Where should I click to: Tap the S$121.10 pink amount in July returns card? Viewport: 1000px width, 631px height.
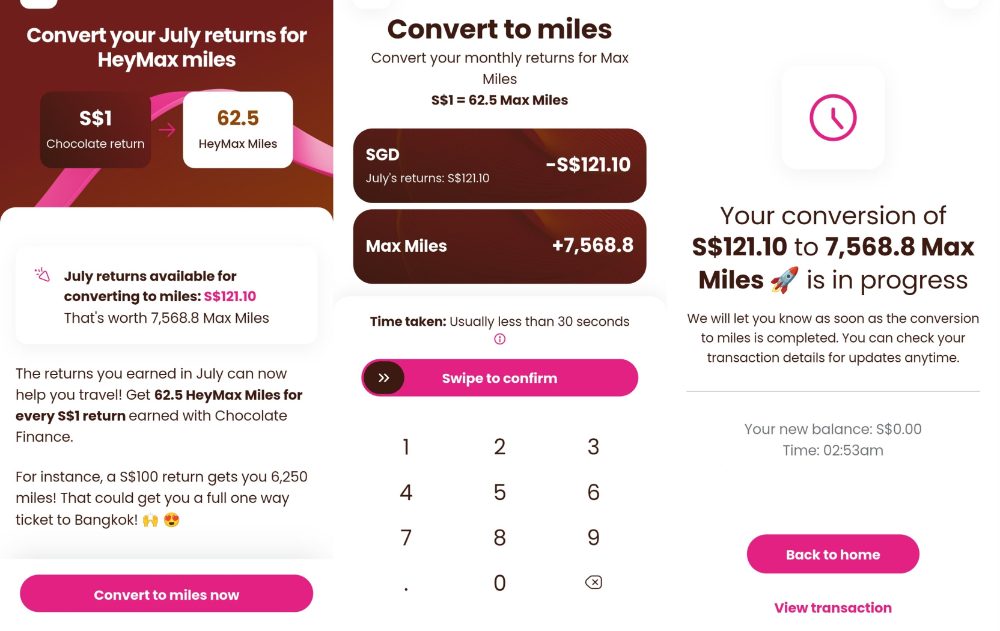click(230, 296)
